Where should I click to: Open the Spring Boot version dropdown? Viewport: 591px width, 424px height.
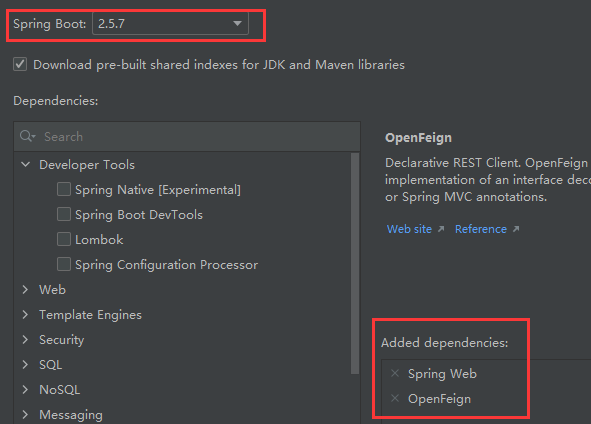tap(170, 23)
